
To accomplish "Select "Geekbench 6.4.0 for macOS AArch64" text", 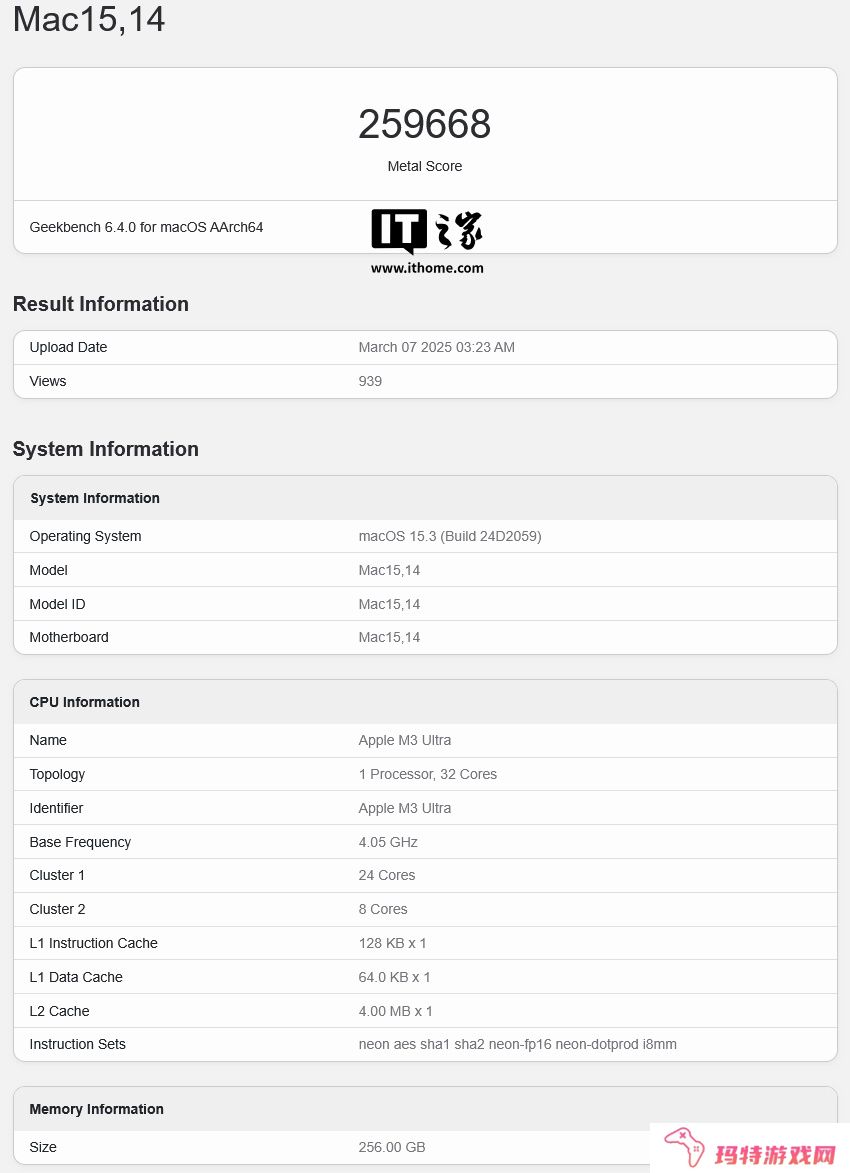I will pos(146,227).
